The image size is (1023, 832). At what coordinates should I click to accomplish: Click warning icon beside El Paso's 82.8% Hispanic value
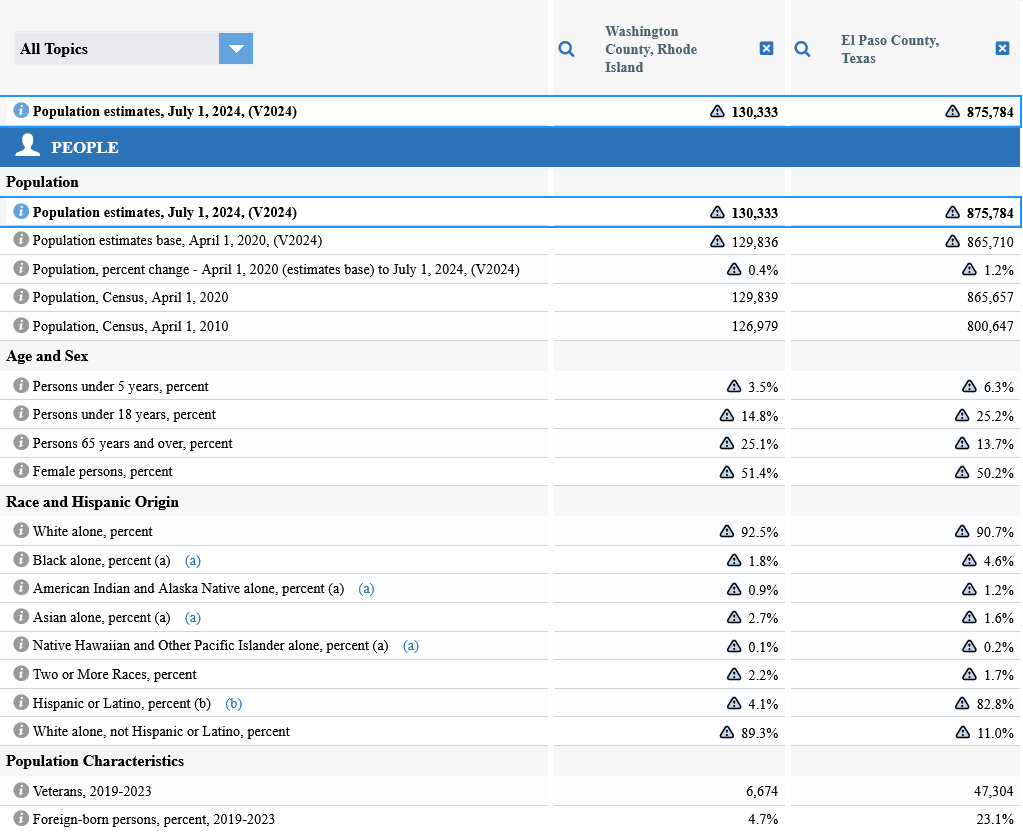[x=962, y=703]
